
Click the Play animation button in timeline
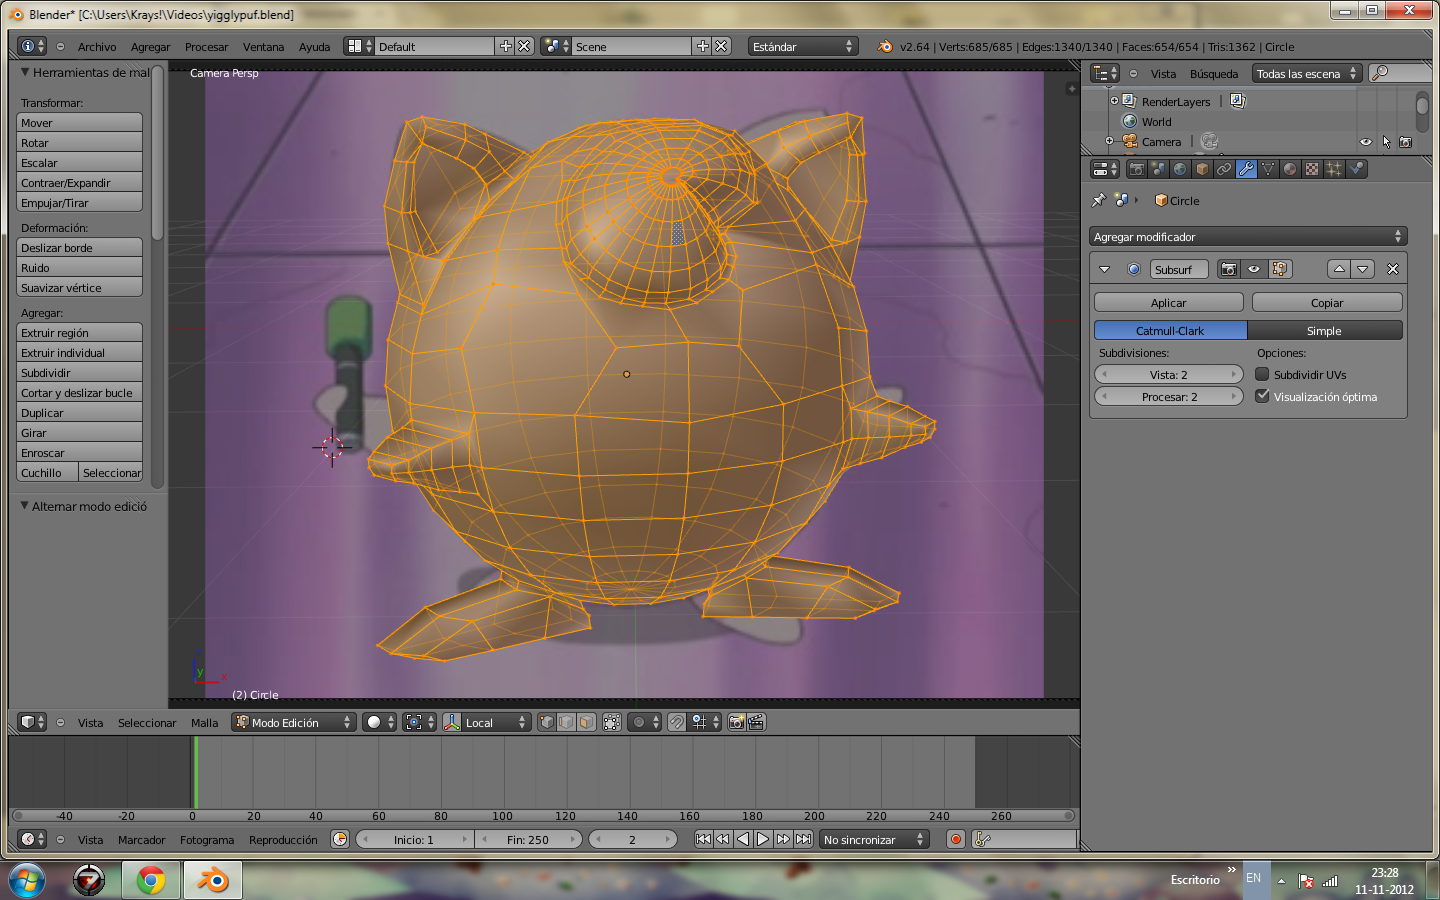click(762, 839)
